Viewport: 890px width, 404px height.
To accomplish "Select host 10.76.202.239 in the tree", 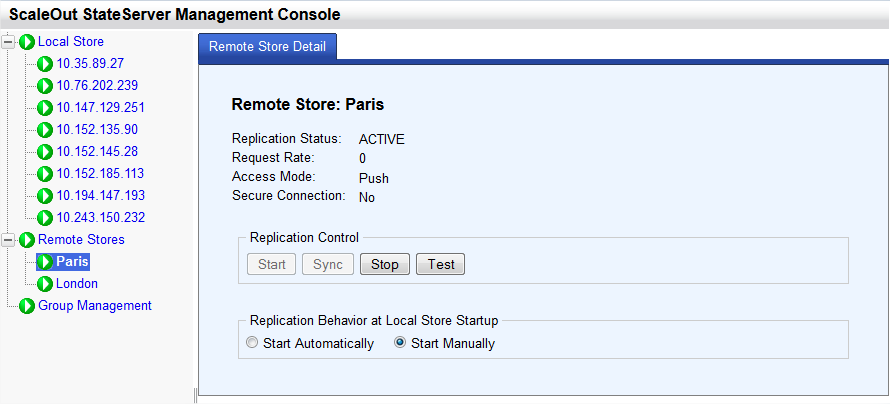I will tap(98, 86).
